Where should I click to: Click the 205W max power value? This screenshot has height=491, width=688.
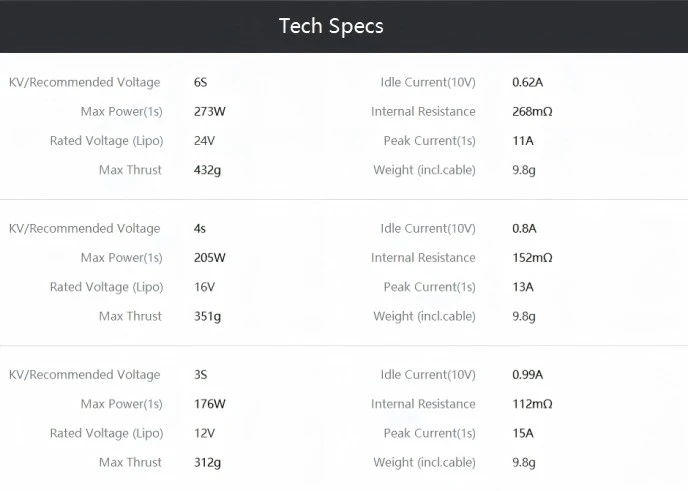tap(210, 257)
